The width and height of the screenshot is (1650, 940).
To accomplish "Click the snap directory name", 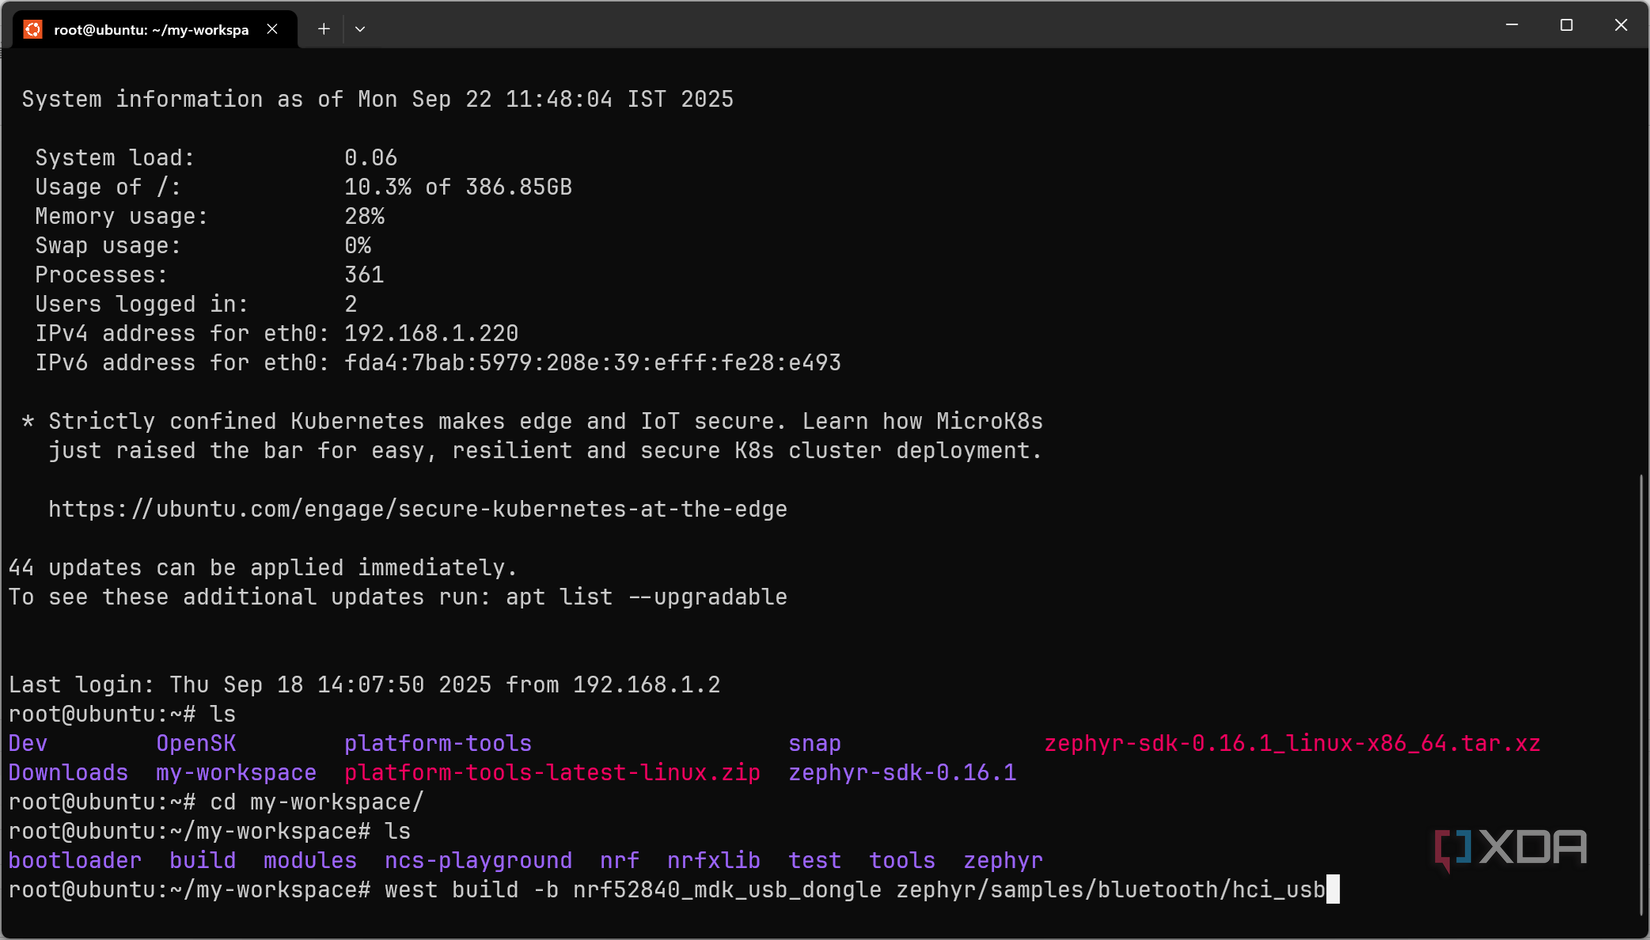I will (815, 744).
